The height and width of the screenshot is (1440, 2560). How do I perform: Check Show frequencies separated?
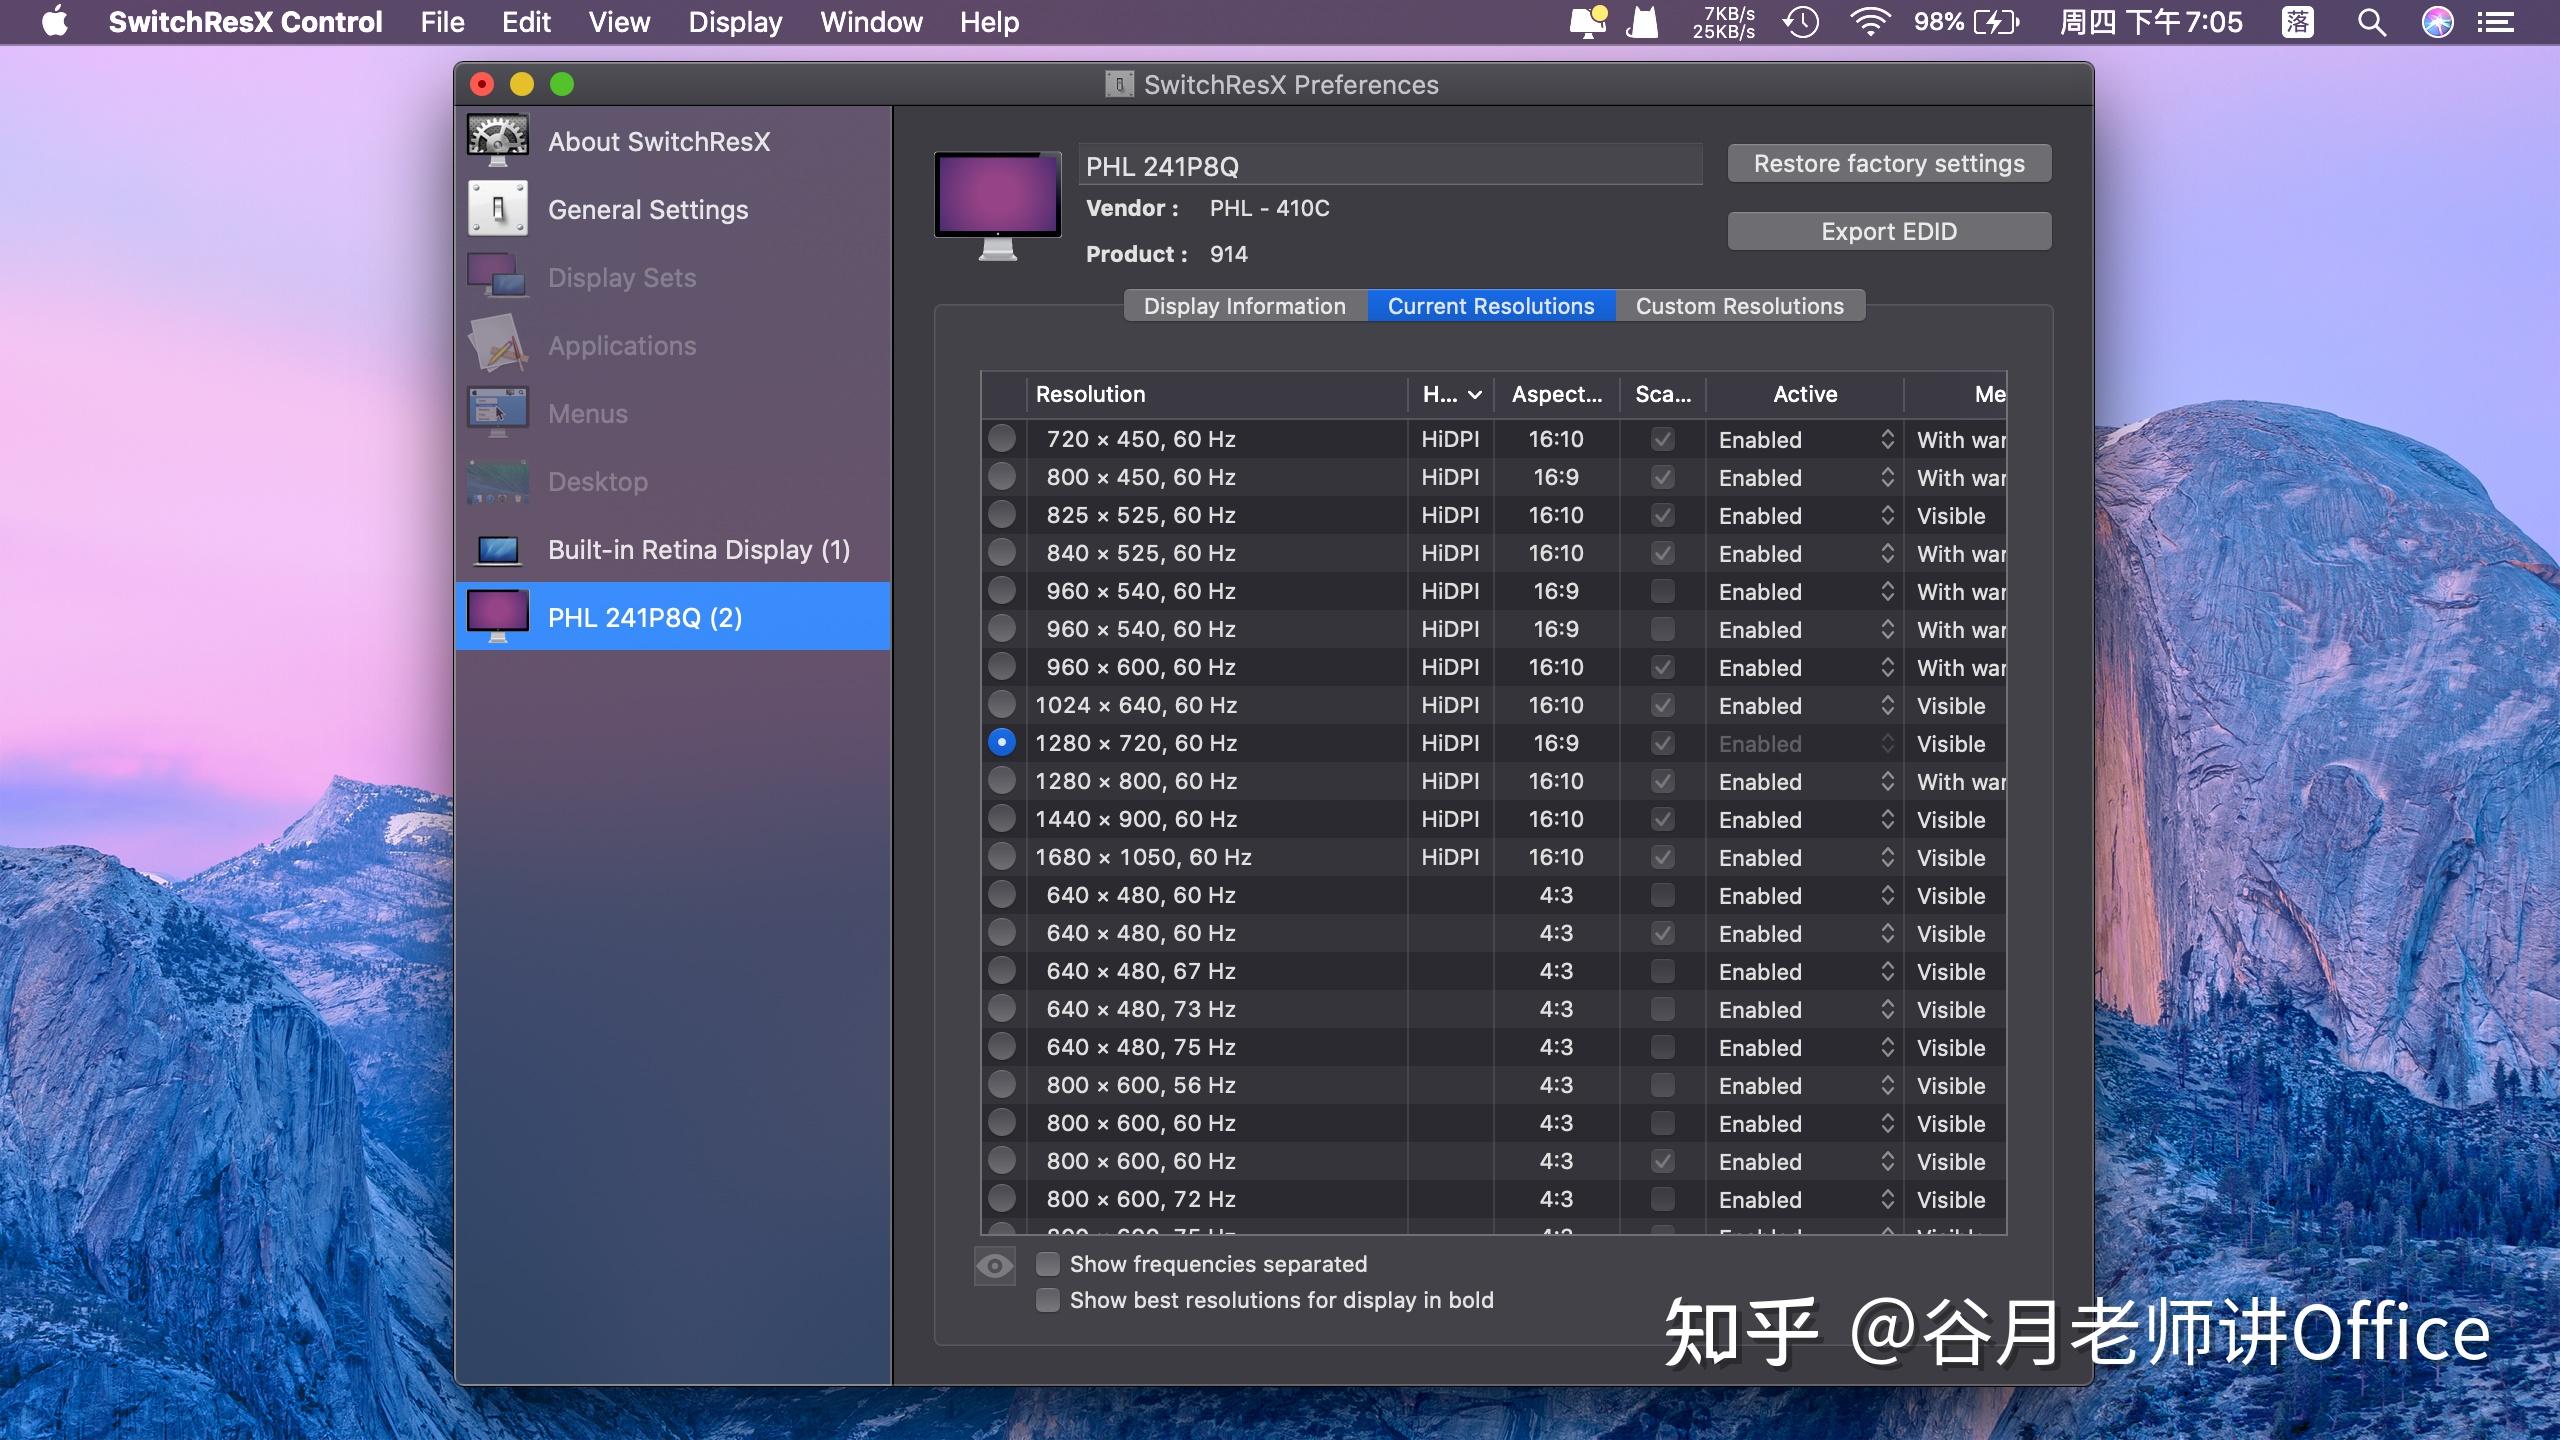[x=1048, y=1264]
